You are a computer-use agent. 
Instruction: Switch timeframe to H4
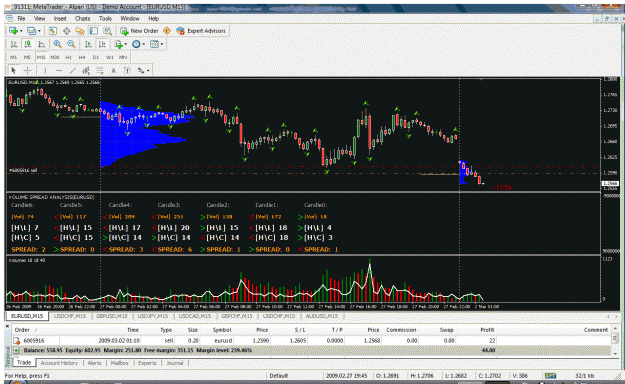point(82,57)
